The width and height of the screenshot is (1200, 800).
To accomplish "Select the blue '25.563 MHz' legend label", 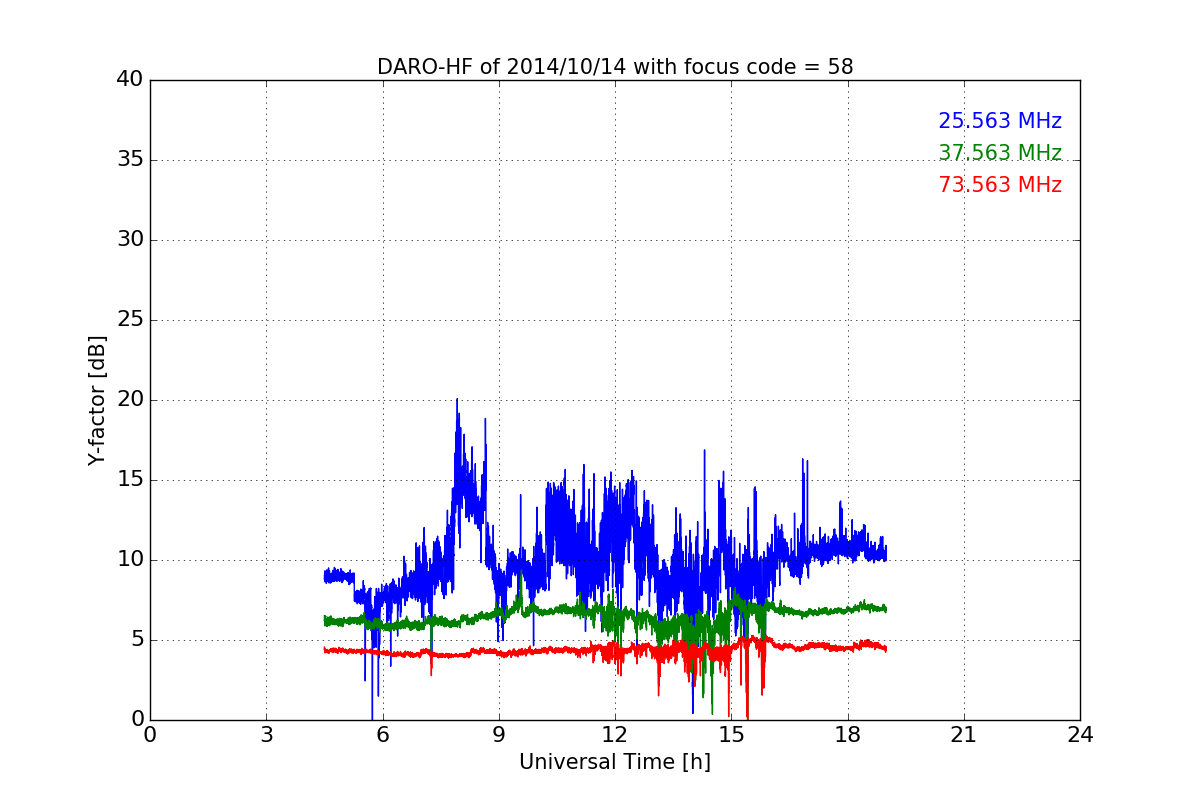I will click(1000, 121).
